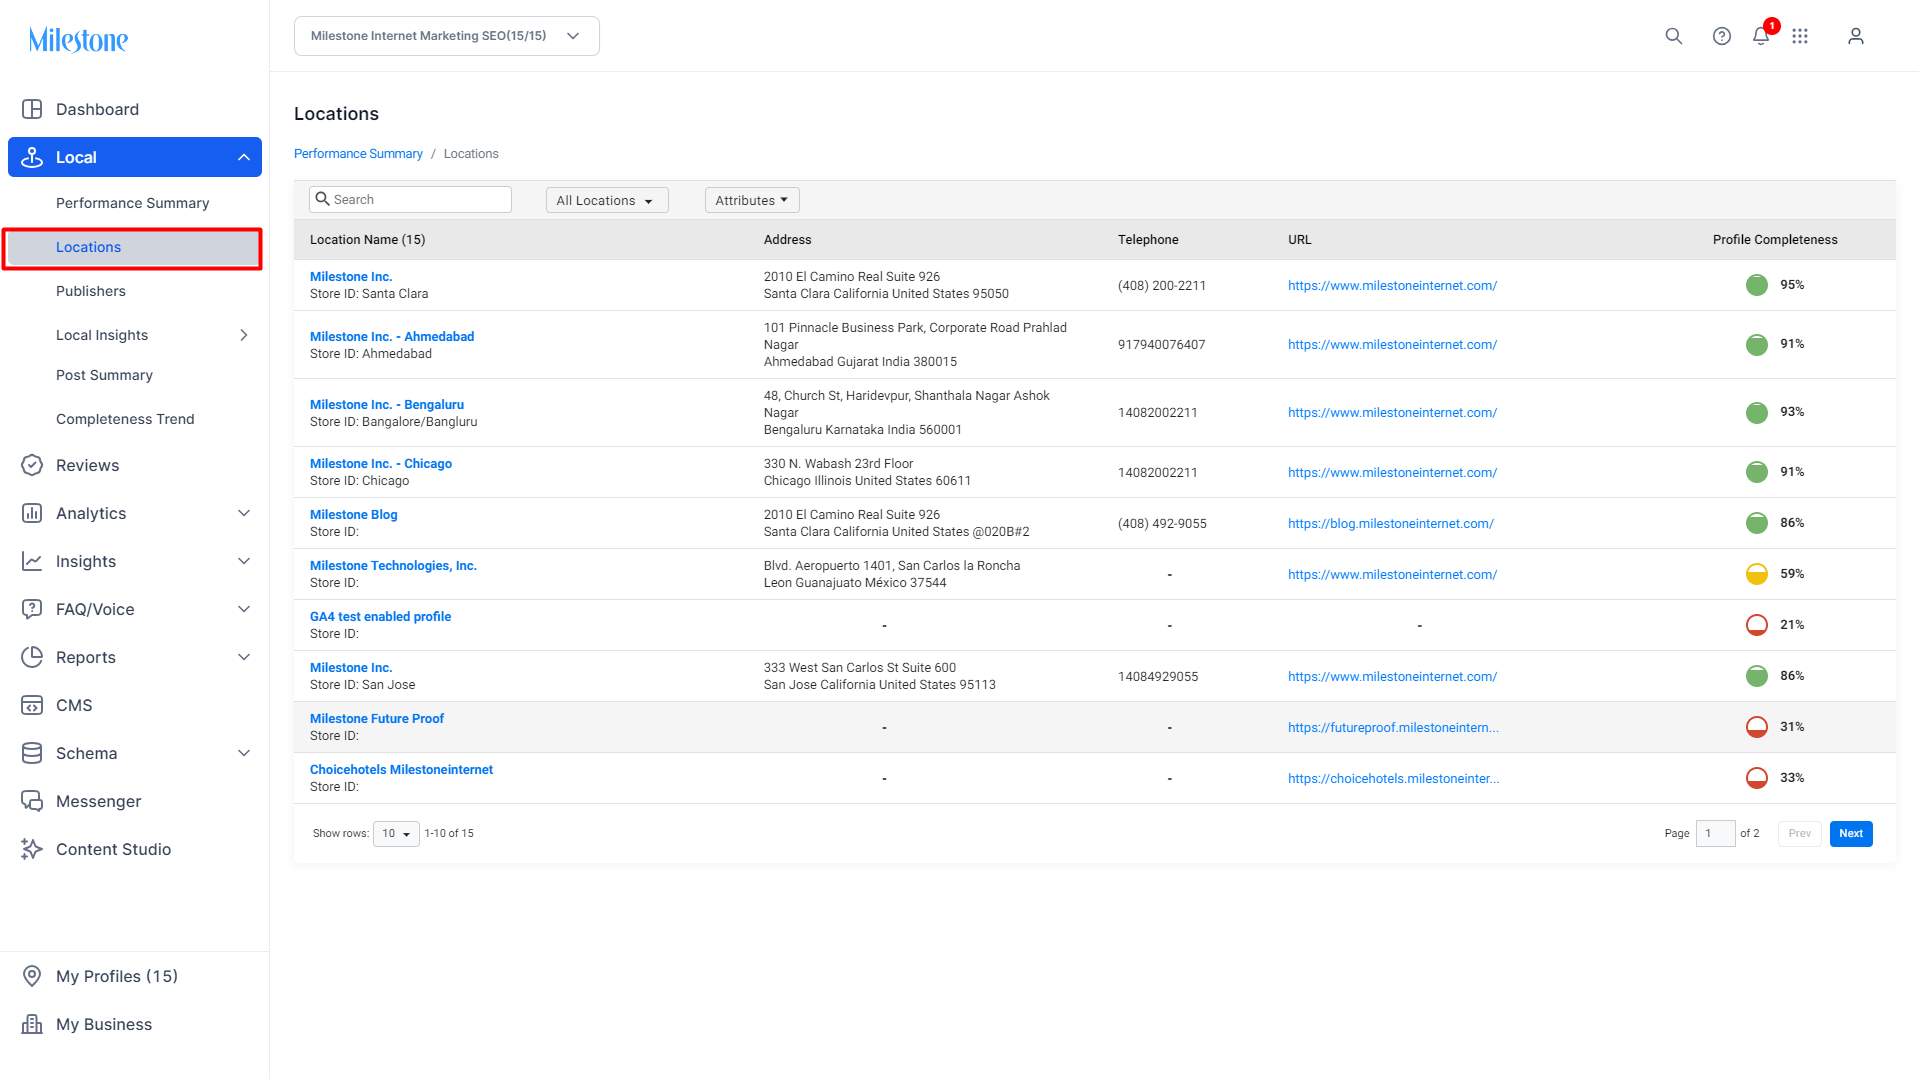Expand the Schema menu chevron
The height and width of the screenshot is (1079, 1919).
244,753
